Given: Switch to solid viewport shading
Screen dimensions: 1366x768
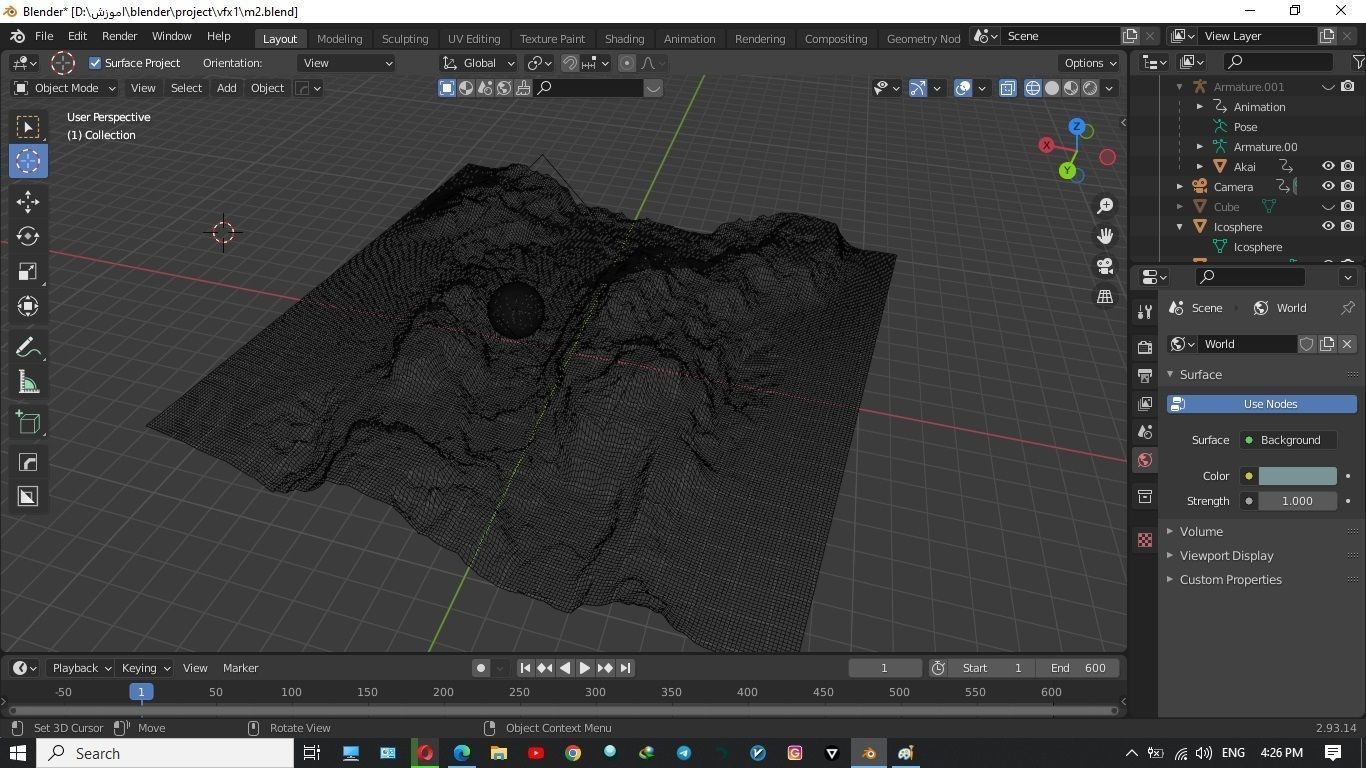Looking at the screenshot, I should pos(1052,88).
